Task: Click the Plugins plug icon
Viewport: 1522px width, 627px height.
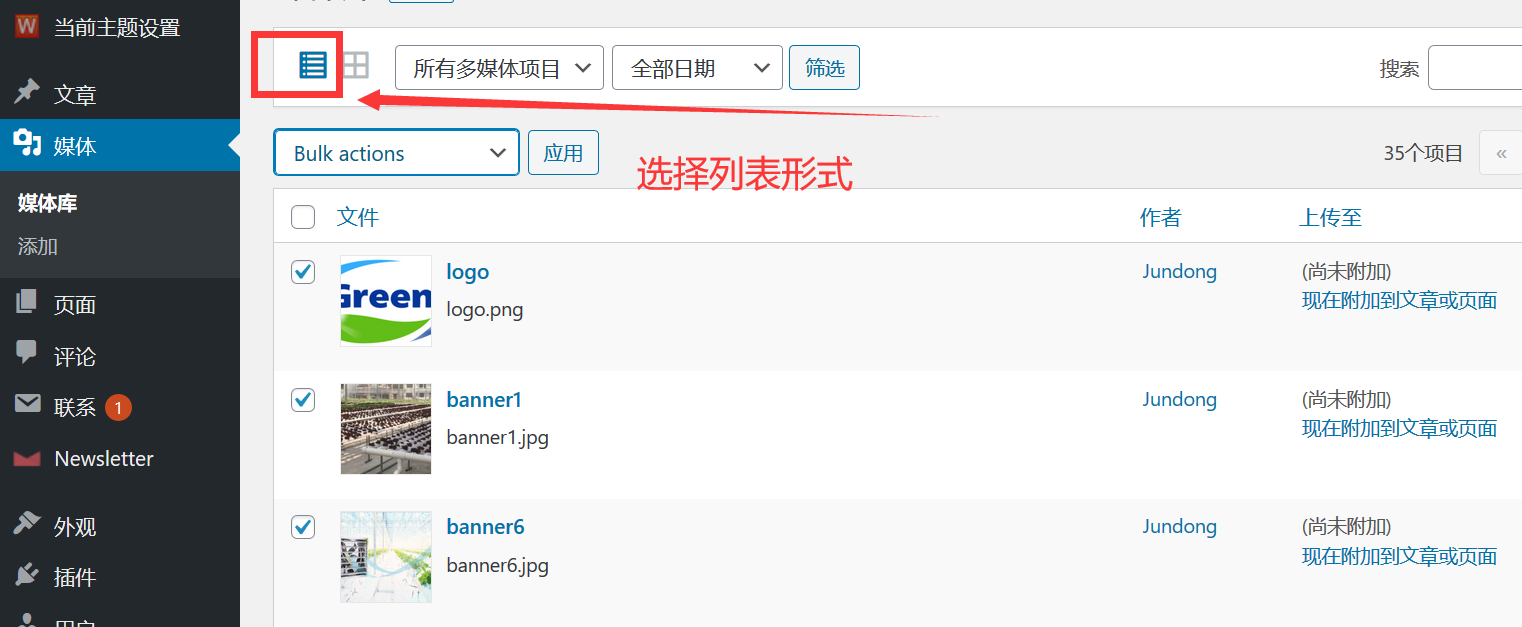Action: pos(27,576)
